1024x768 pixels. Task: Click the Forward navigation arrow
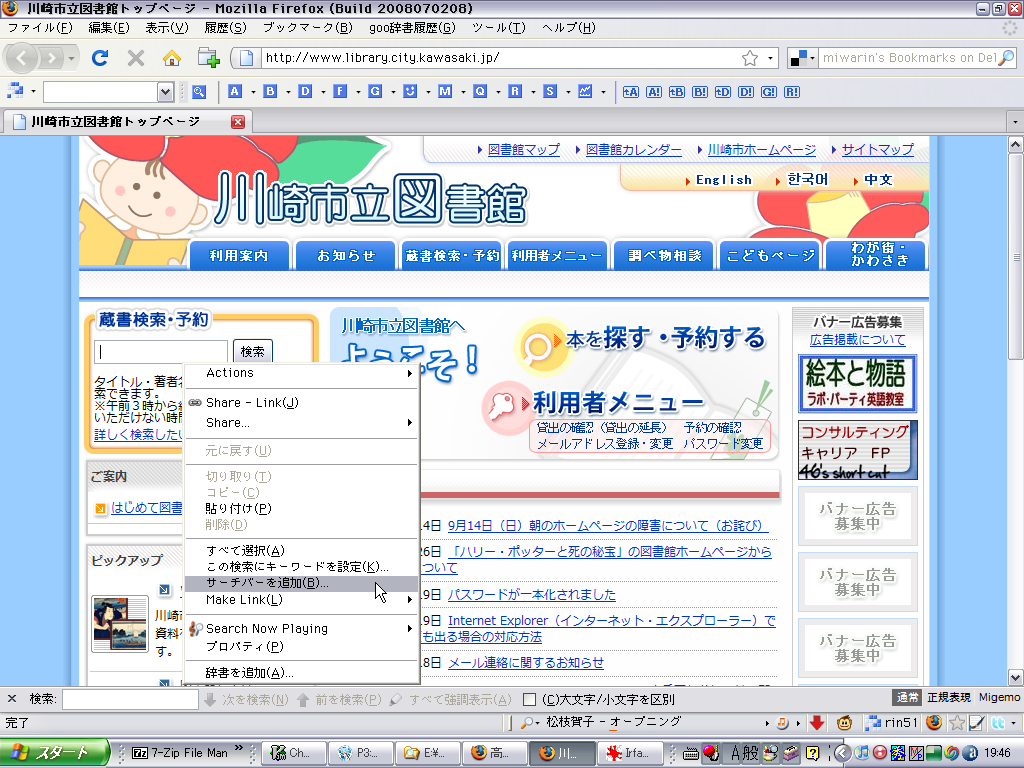51,58
